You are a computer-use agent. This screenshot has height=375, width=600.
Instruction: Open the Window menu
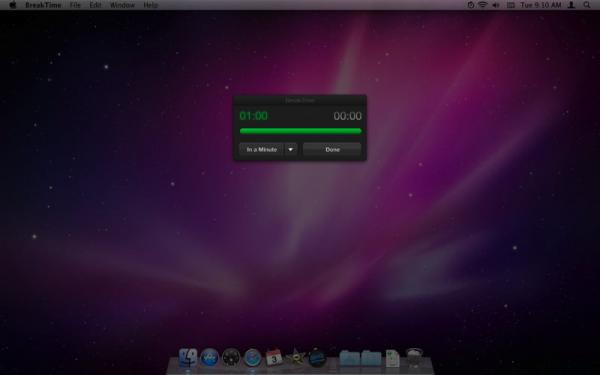(x=122, y=5)
